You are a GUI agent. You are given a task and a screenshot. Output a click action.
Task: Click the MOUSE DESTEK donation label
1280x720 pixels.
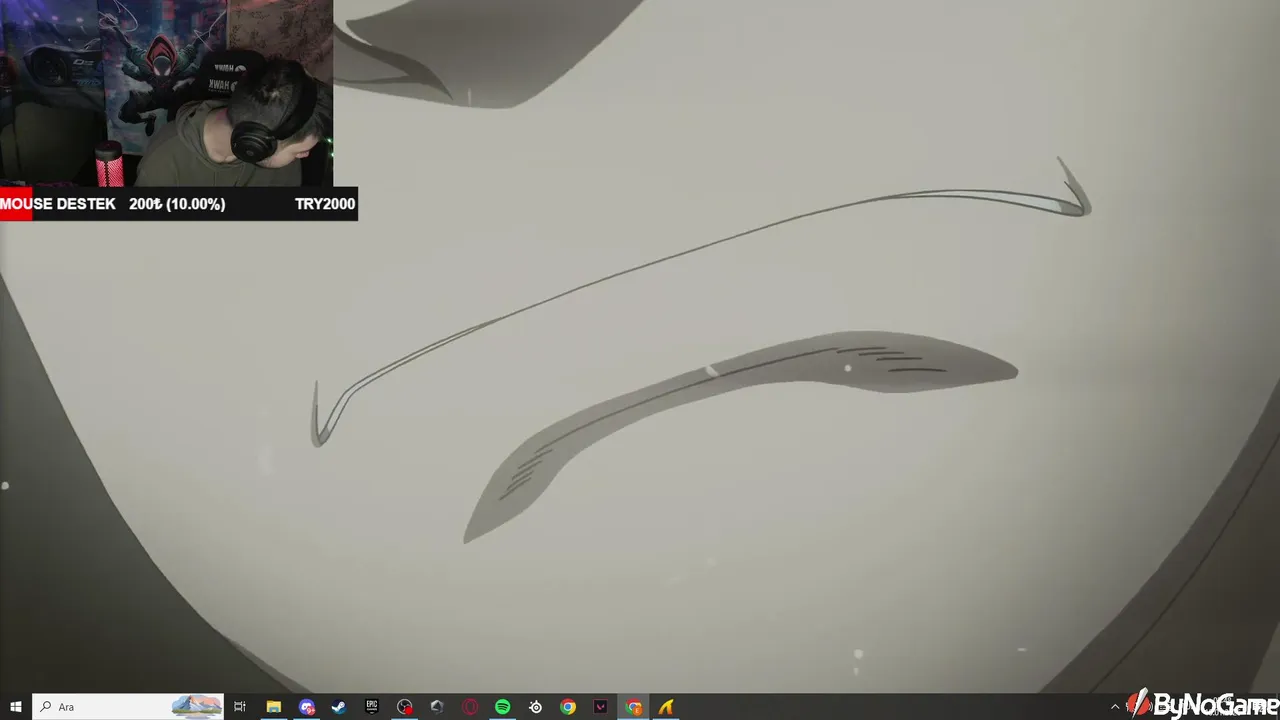coord(58,204)
